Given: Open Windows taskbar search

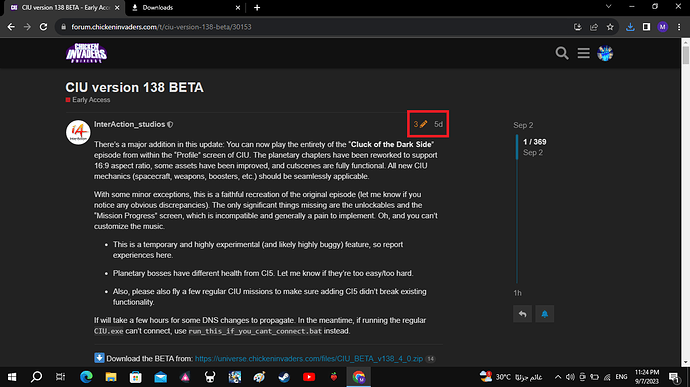Looking at the screenshot, I should (37, 377).
